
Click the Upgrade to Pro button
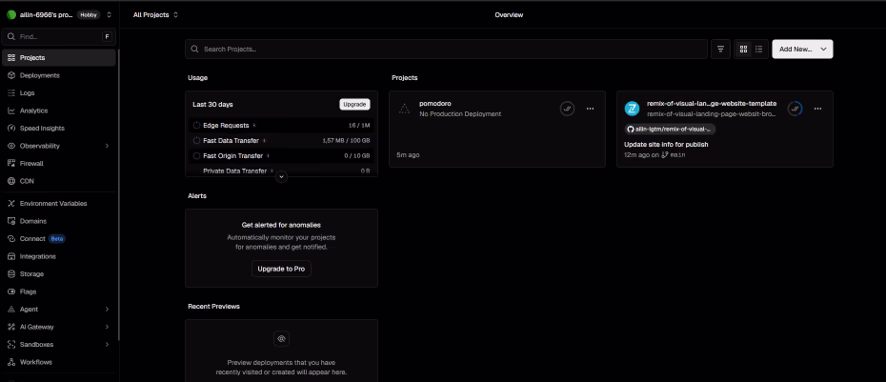tap(281, 269)
